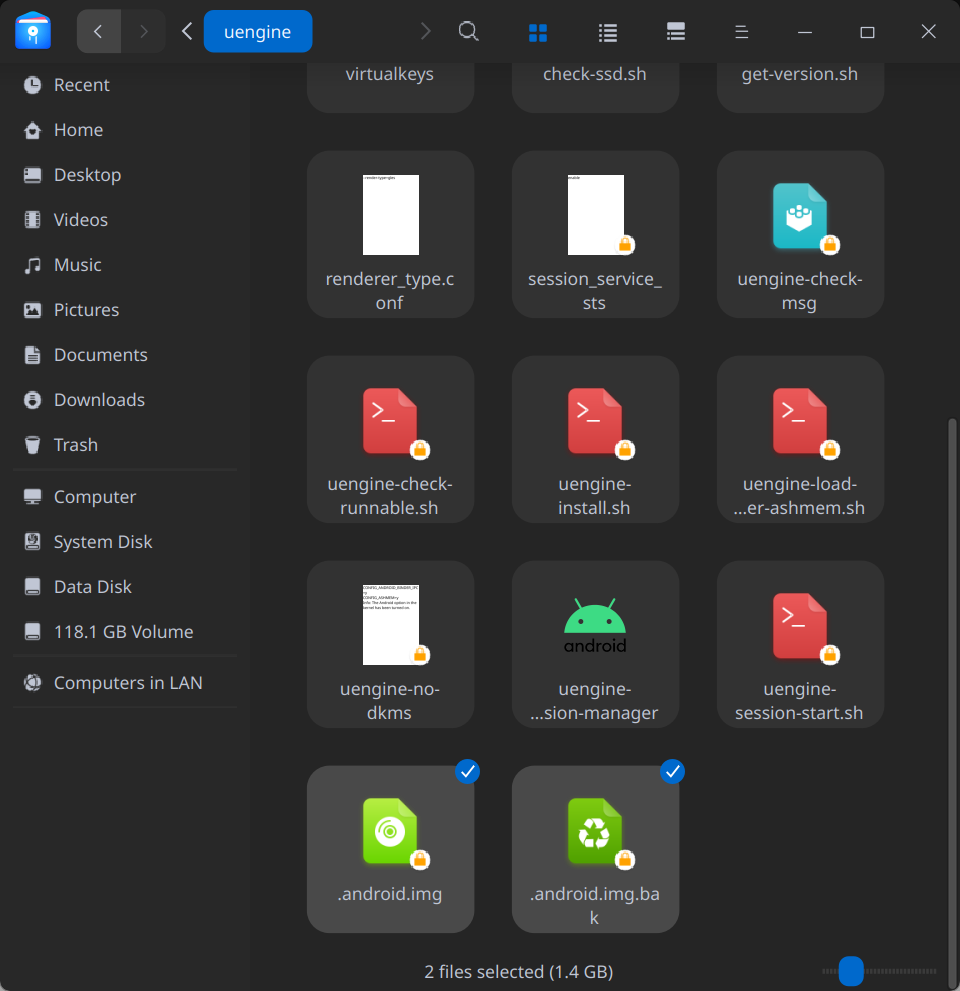Select the uengine-install.sh script
960x991 pixels.
pyautogui.click(x=595, y=439)
